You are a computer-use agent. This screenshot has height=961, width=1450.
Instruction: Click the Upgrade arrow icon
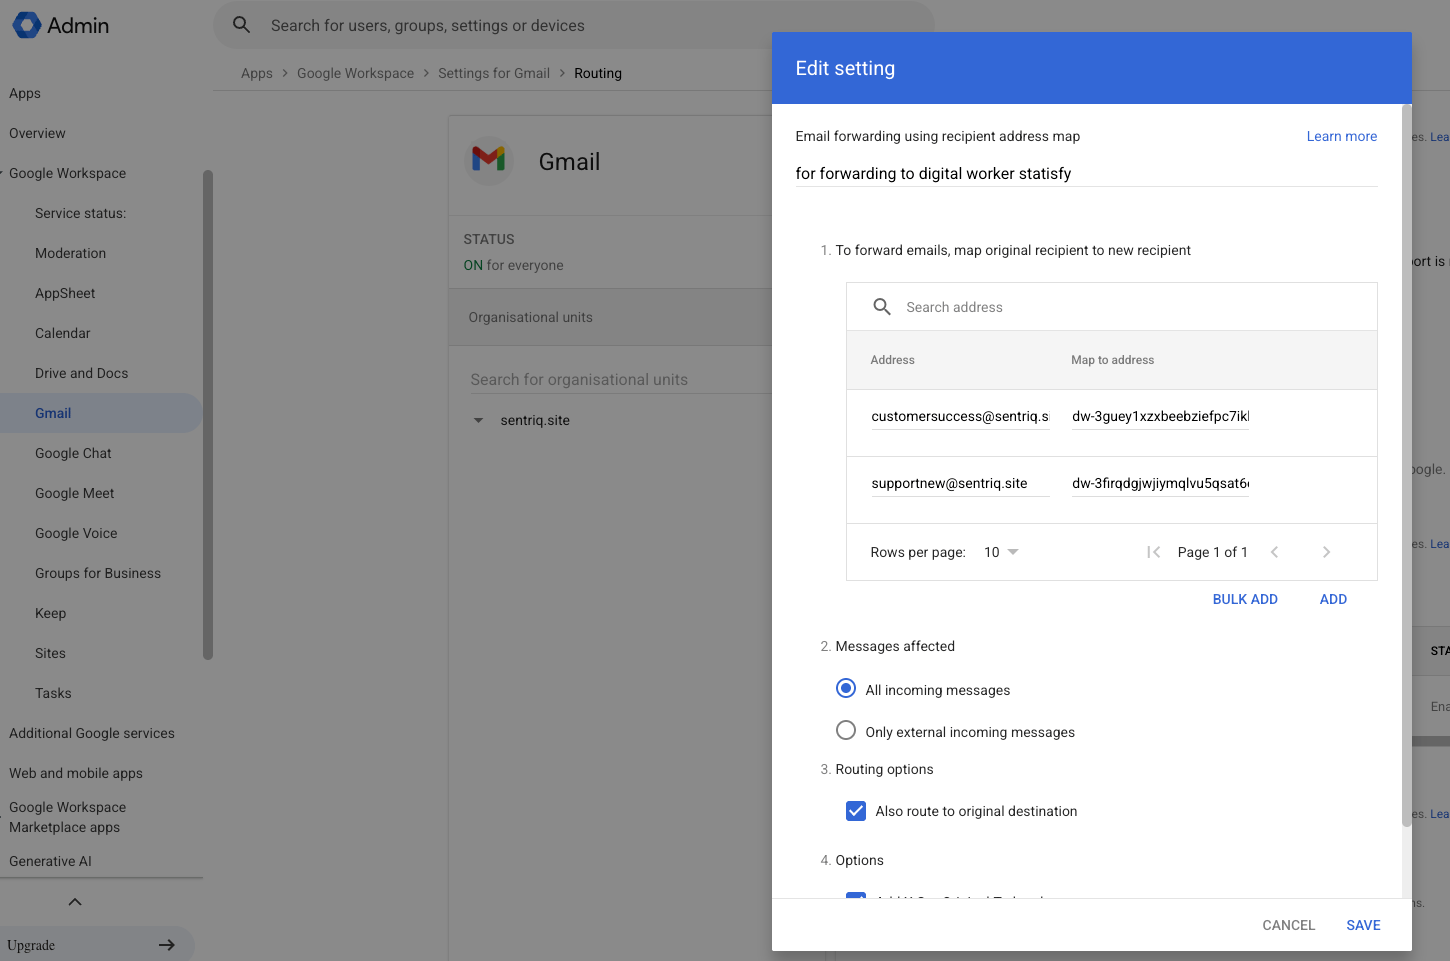(x=167, y=945)
